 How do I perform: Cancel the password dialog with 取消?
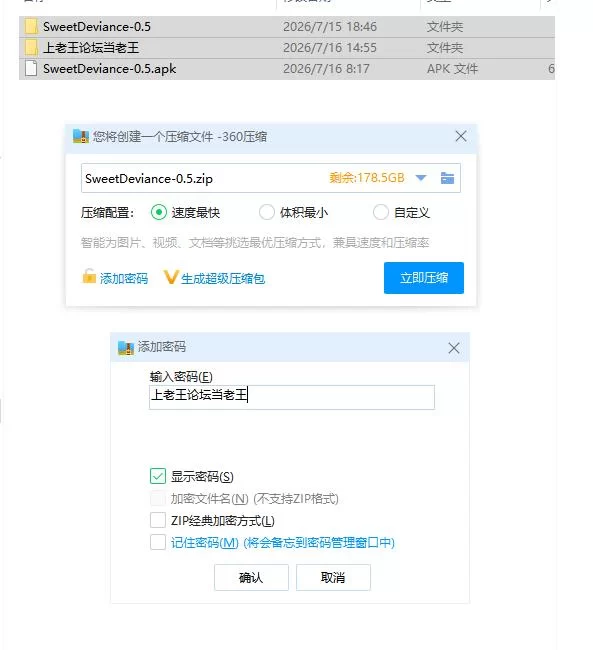point(333,577)
